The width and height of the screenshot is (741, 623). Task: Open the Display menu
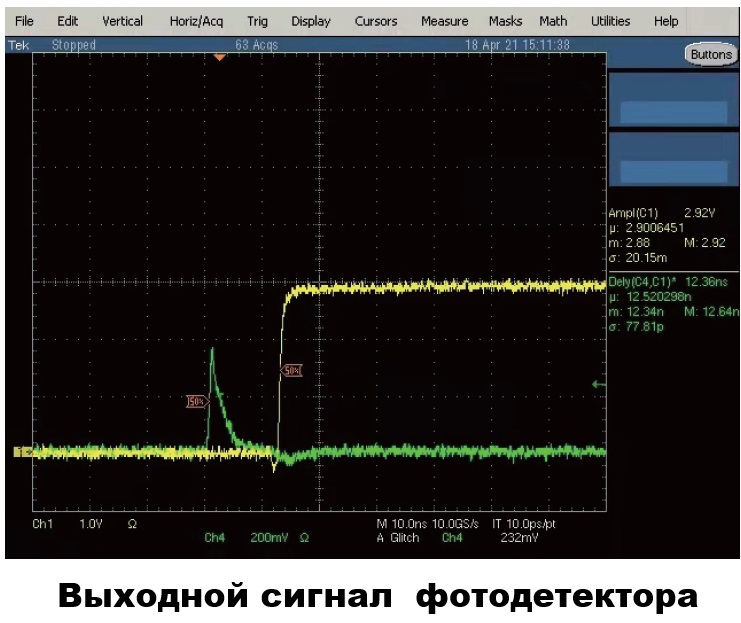point(310,21)
